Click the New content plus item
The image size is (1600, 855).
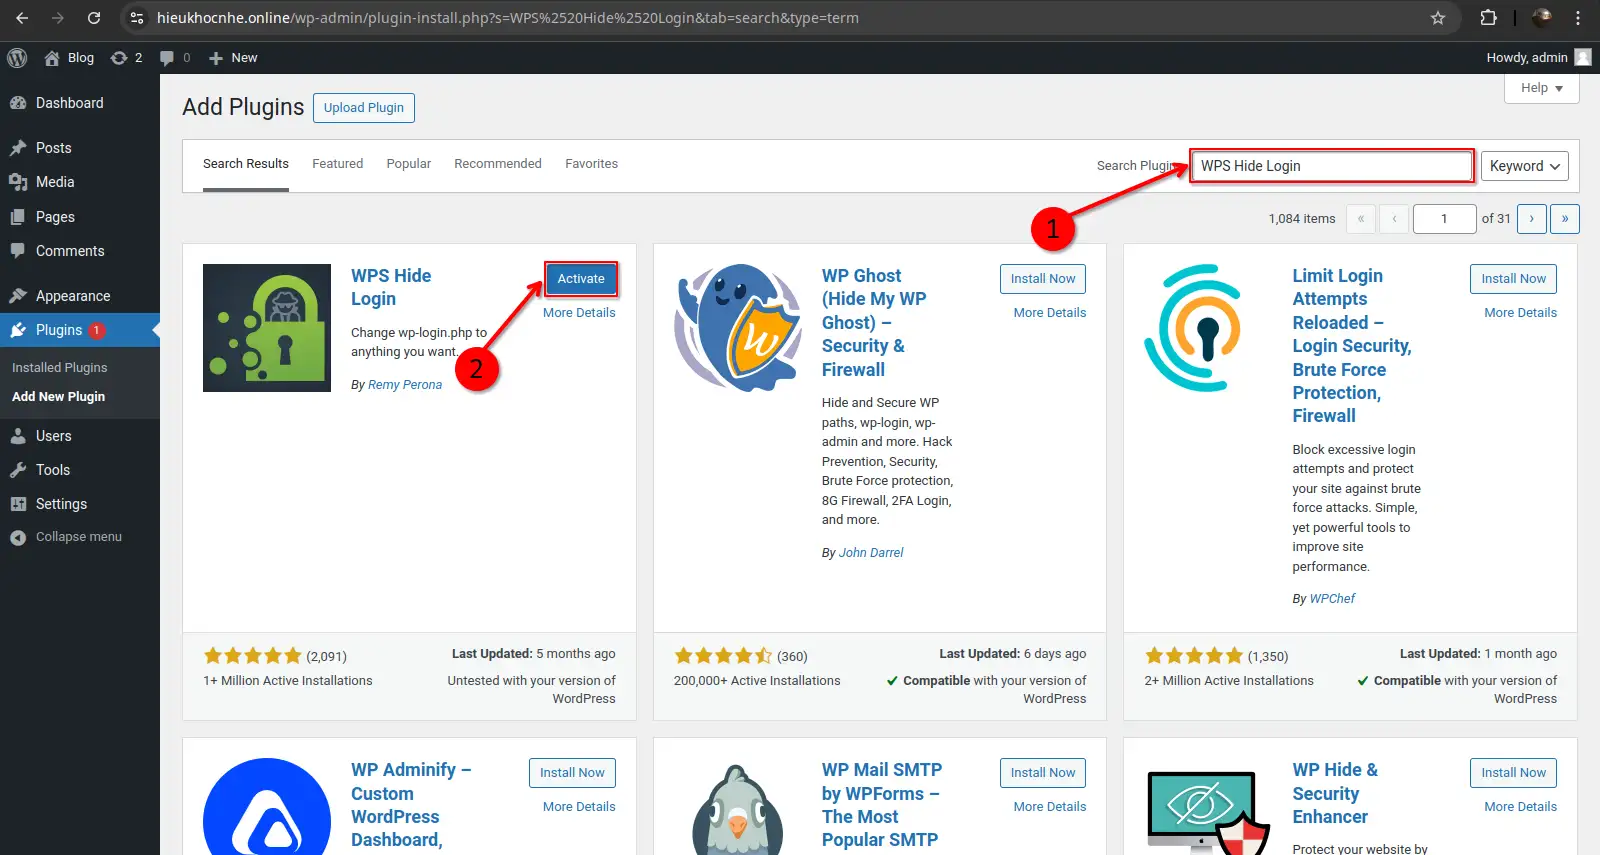tap(233, 58)
